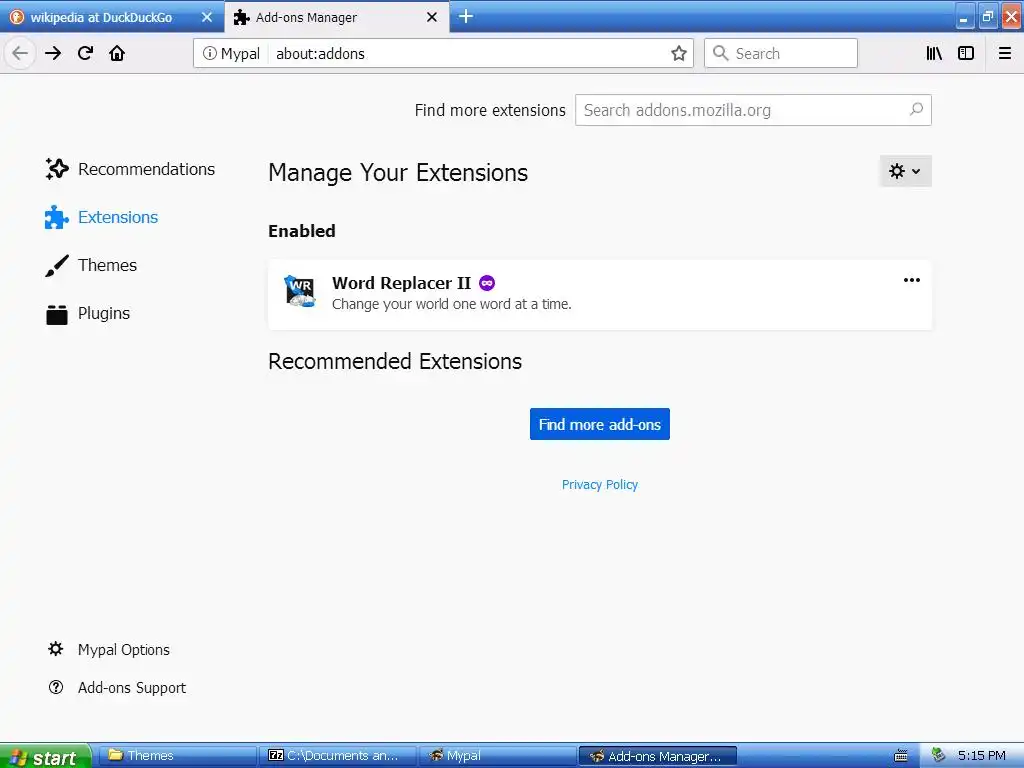This screenshot has height=768, width=1024.
Task: Switch to Themes folder taskbar window
Action: 178,756
